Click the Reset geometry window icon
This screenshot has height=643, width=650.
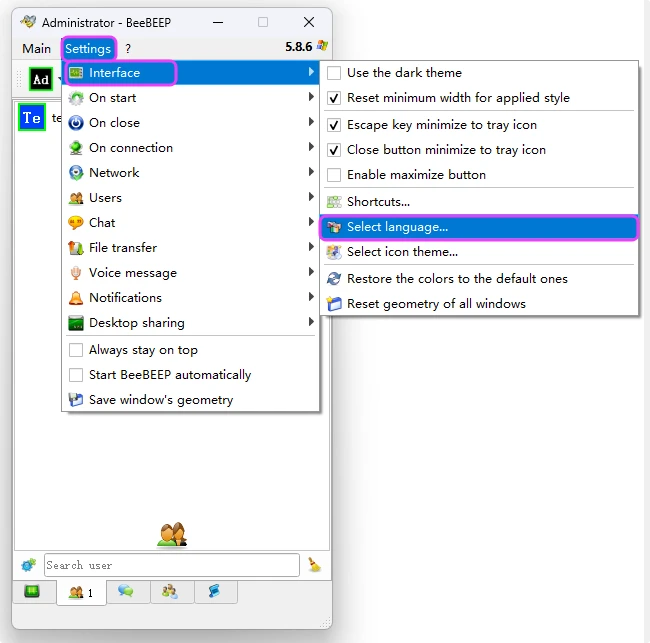click(x=334, y=304)
